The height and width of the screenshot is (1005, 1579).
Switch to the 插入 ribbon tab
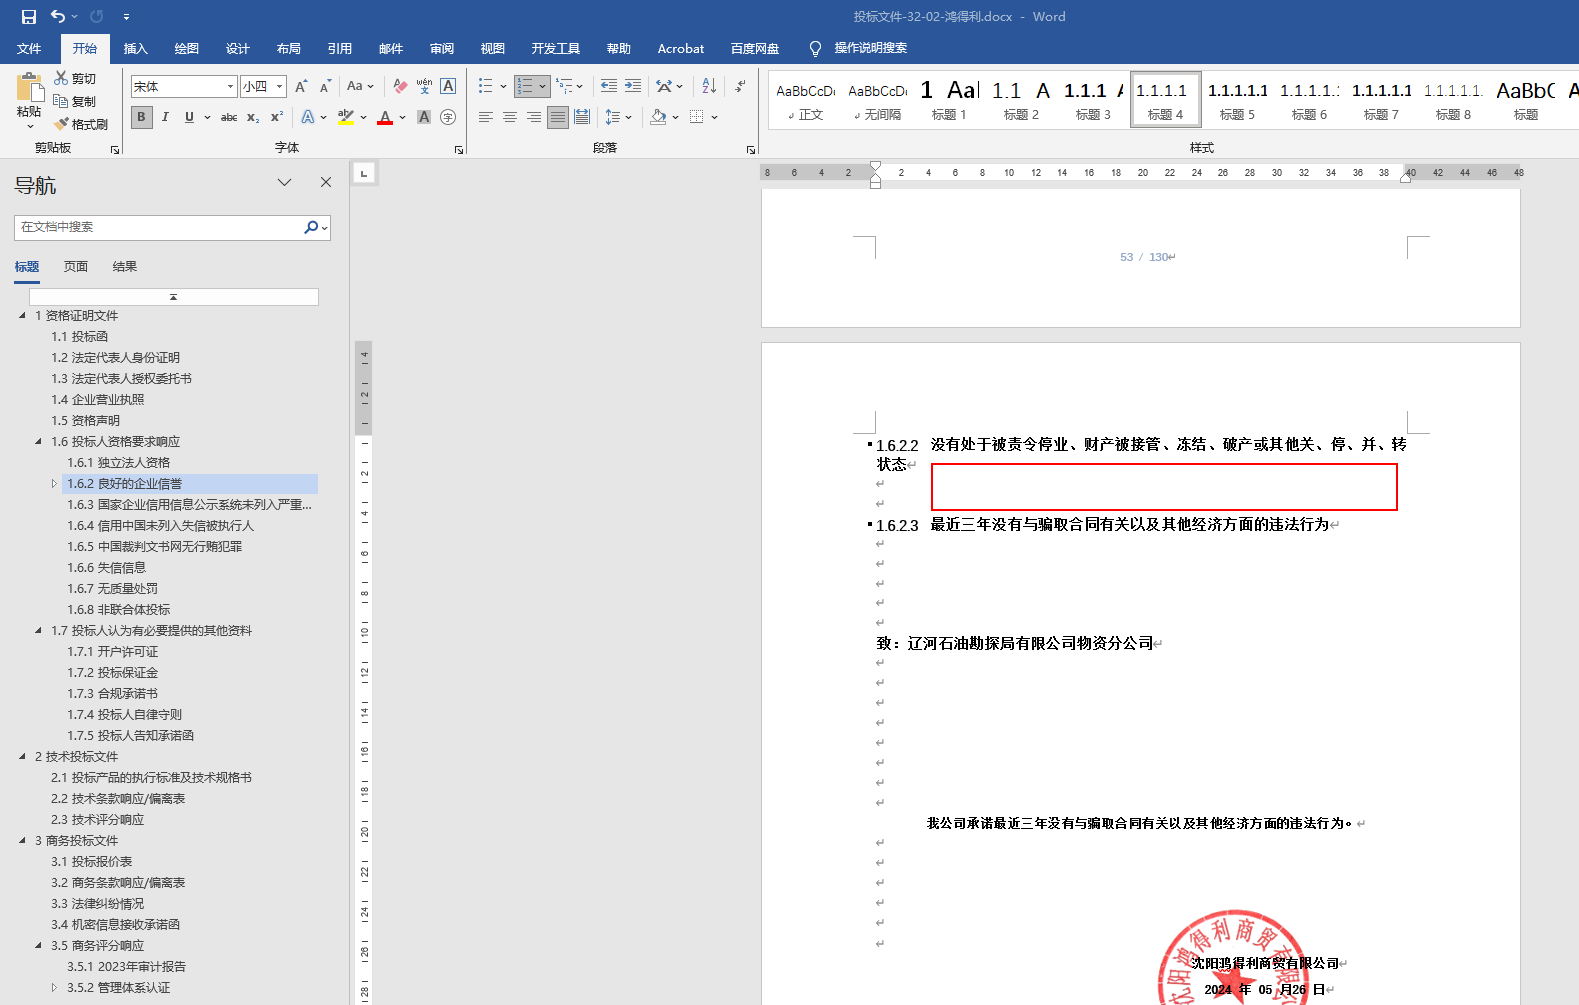(x=135, y=48)
